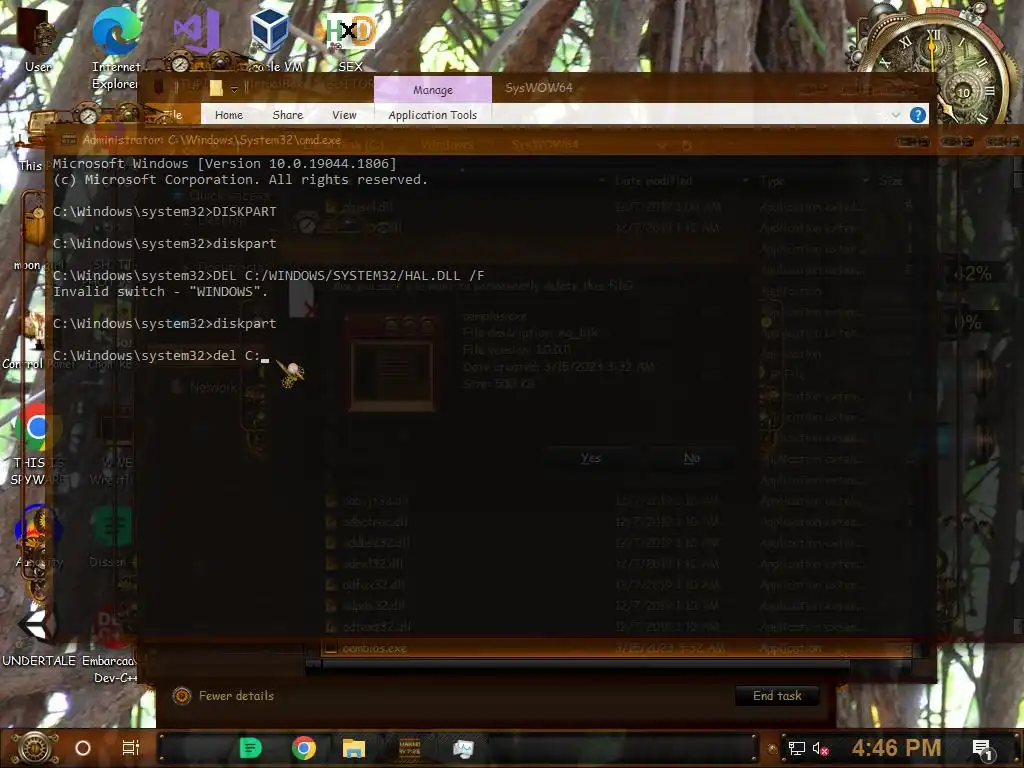Open the Application Tools ribbon tab
The image size is (1024, 768).
pos(432,115)
